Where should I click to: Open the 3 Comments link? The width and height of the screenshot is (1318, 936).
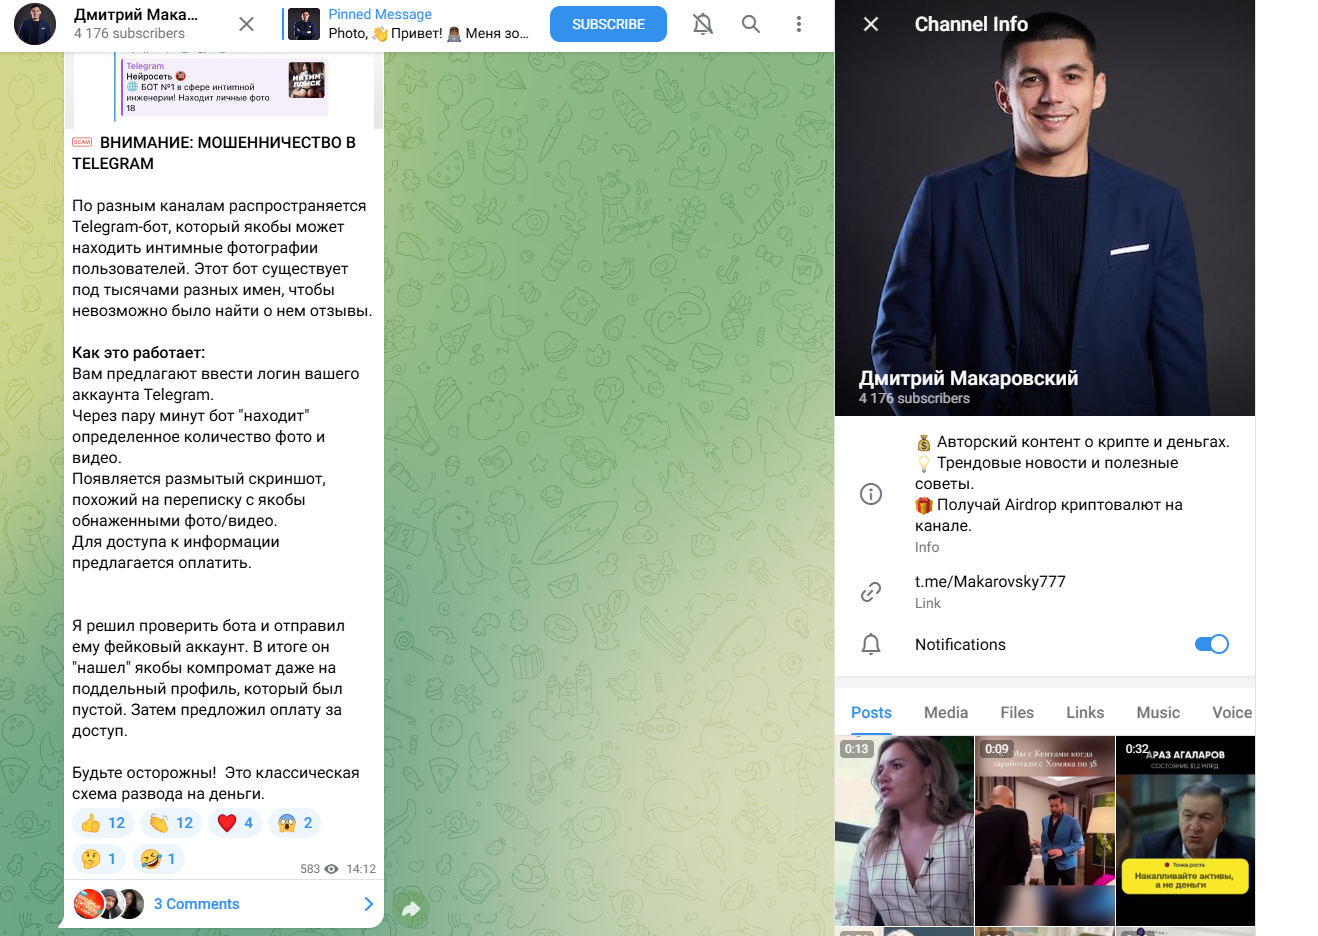pyautogui.click(x=197, y=904)
